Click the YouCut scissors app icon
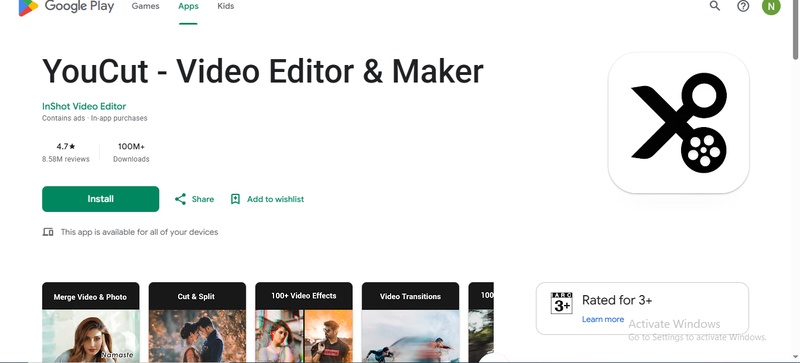The height and width of the screenshot is (363, 800). (x=679, y=123)
